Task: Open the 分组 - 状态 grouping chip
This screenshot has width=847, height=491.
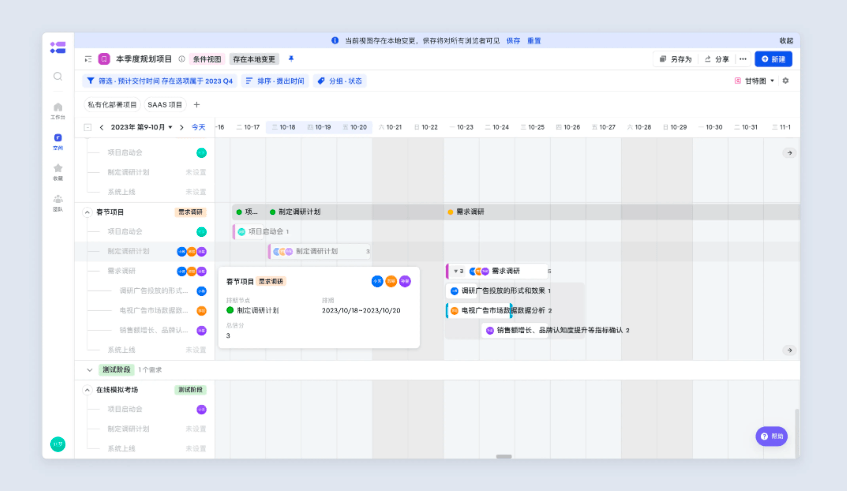Action: coord(340,81)
